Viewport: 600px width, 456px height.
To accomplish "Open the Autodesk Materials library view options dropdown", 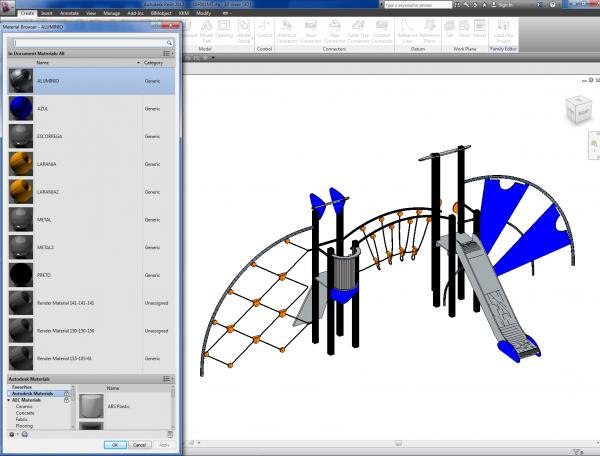I will [x=168, y=380].
